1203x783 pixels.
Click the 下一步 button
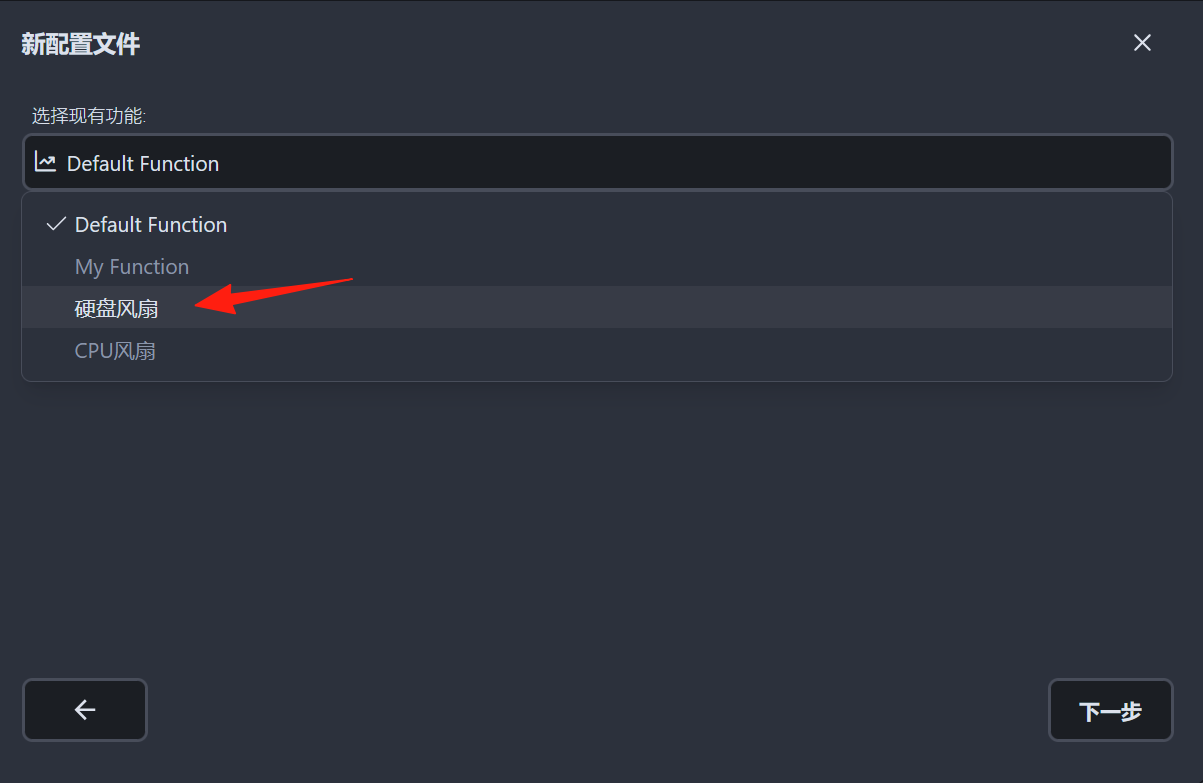tap(1110, 710)
